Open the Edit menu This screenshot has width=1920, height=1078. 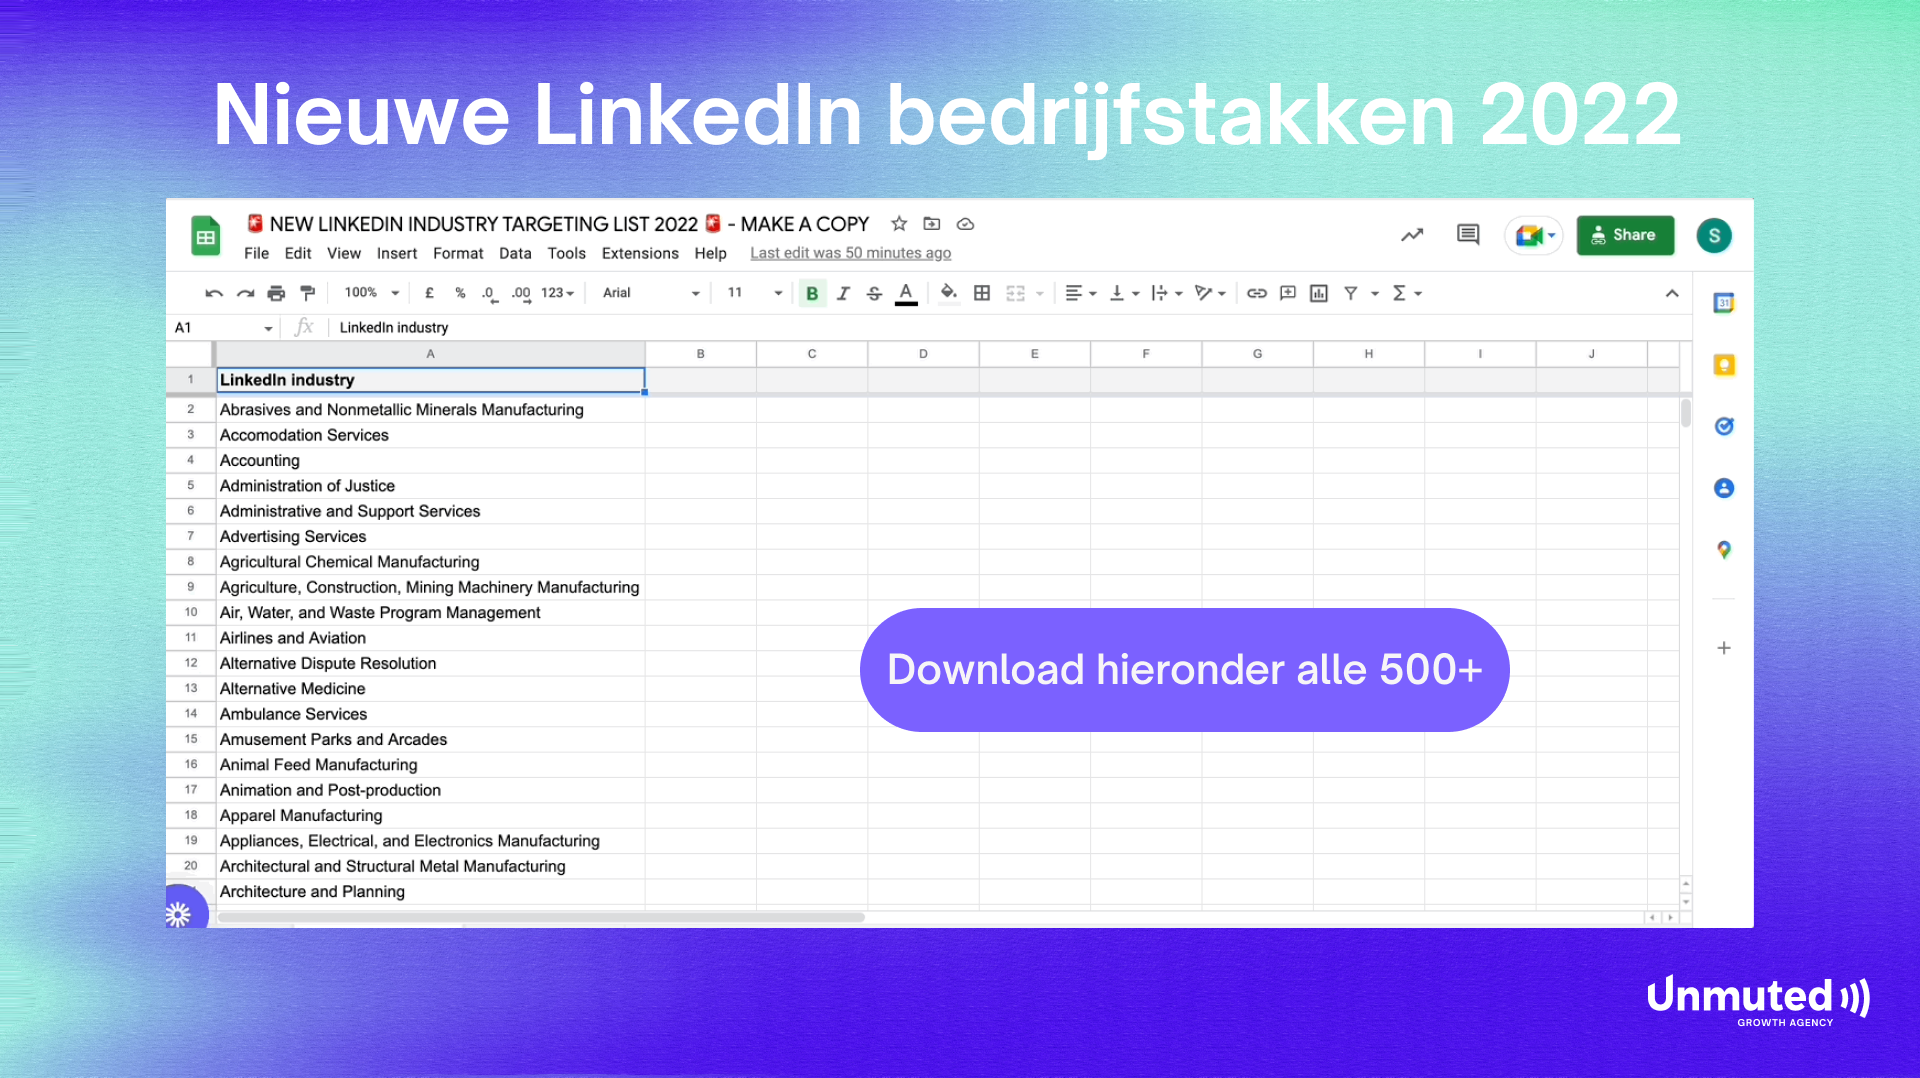297,253
